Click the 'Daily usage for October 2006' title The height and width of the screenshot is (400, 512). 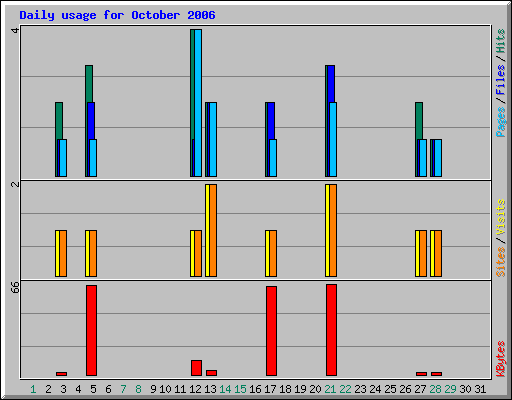tap(117, 15)
